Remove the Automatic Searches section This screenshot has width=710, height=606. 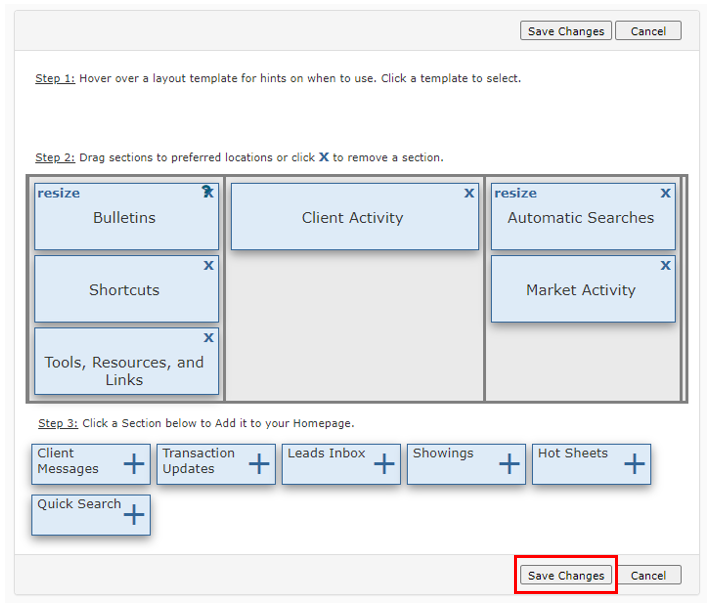point(665,193)
